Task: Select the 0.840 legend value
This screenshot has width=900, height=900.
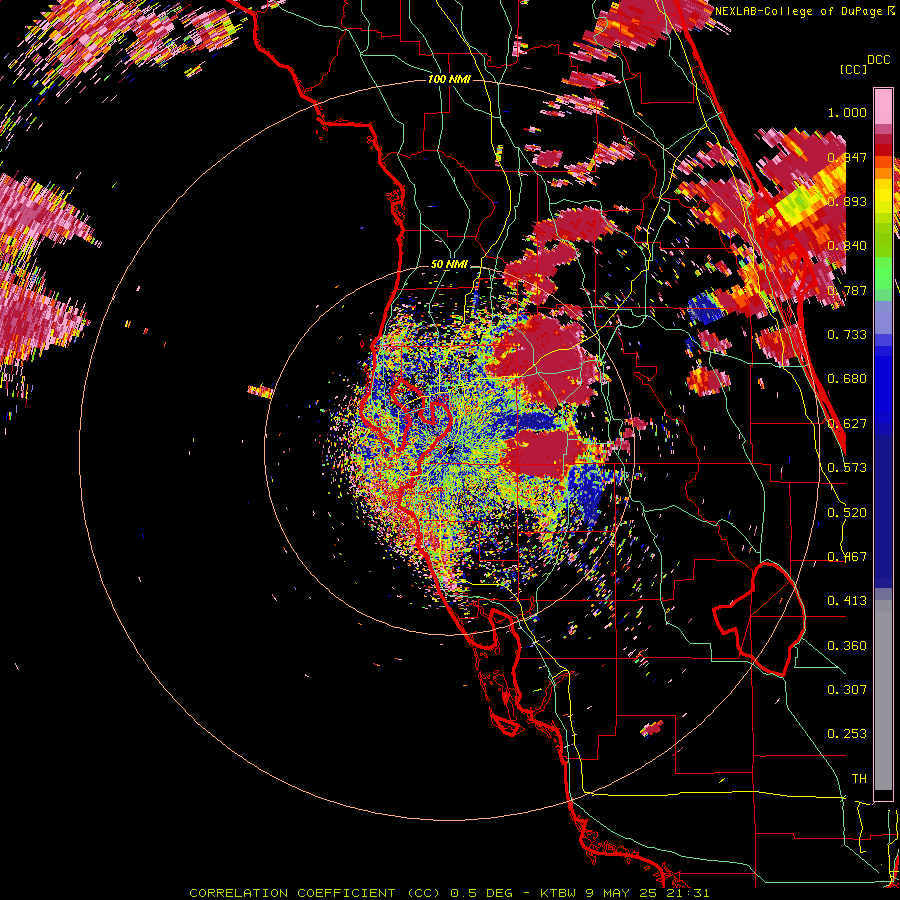Action: pos(847,246)
